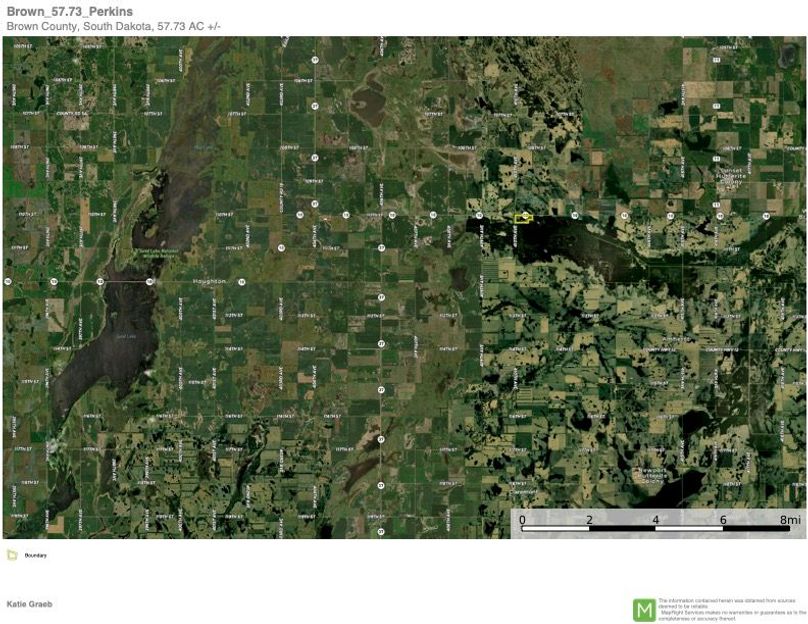Click the Brown County, South Dakota subtitle
808x624 pixels.
pos(113,25)
